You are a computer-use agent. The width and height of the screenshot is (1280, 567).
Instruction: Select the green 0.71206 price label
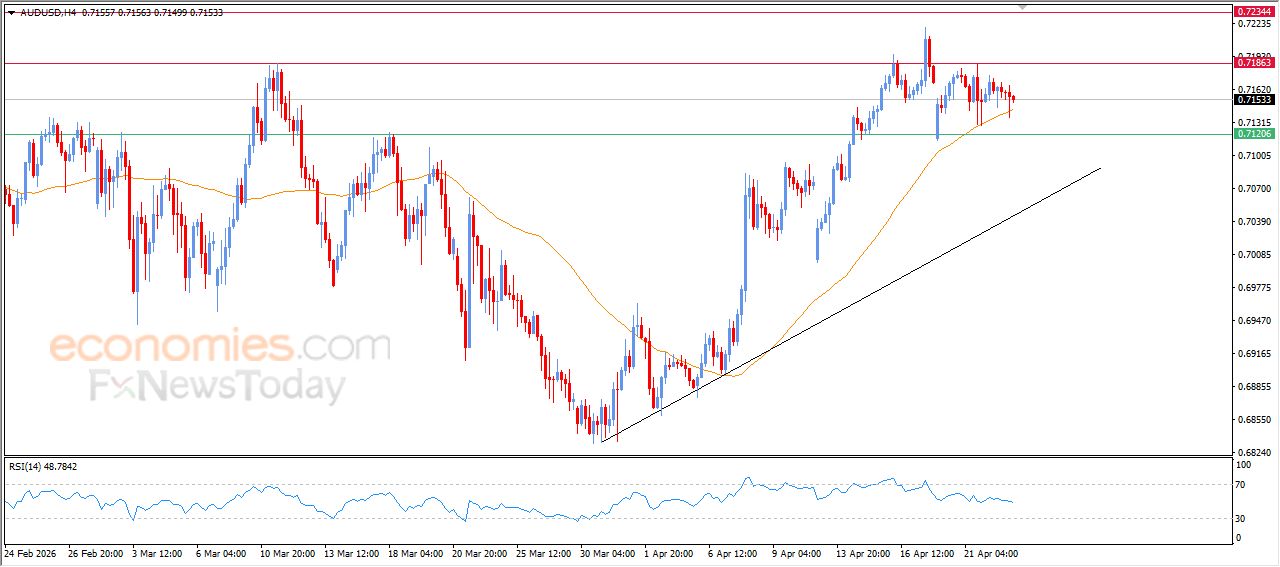[x=1253, y=134]
